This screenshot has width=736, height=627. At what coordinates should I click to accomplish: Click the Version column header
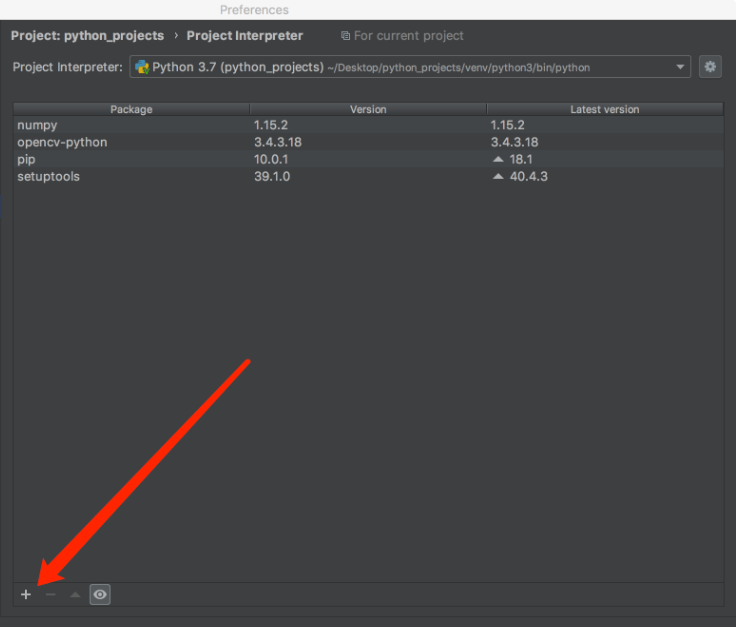(x=368, y=109)
